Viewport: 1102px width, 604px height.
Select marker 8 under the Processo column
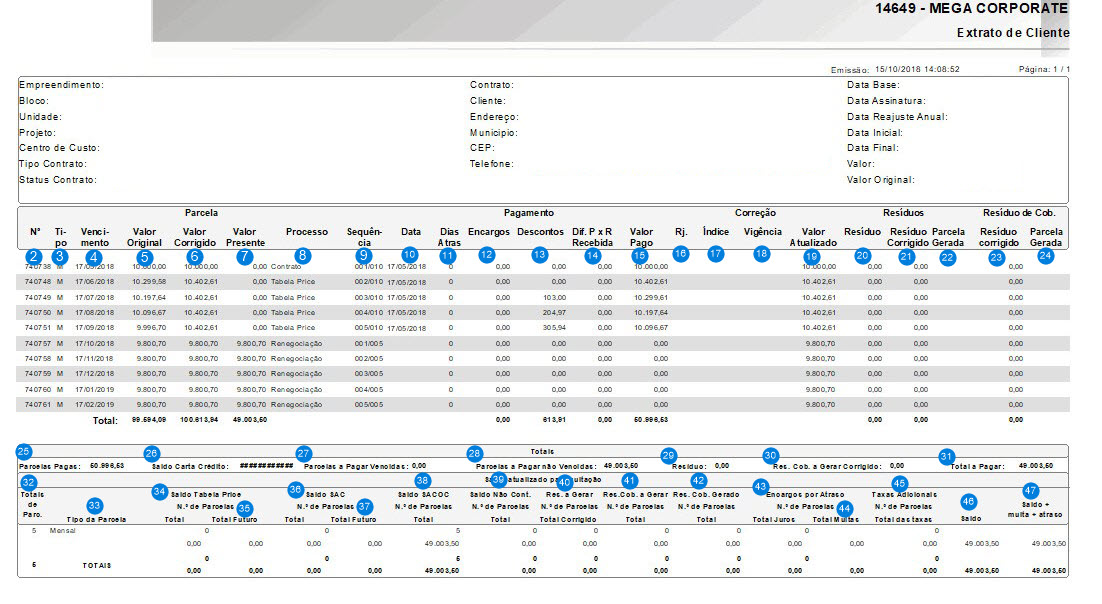click(x=302, y=256)
